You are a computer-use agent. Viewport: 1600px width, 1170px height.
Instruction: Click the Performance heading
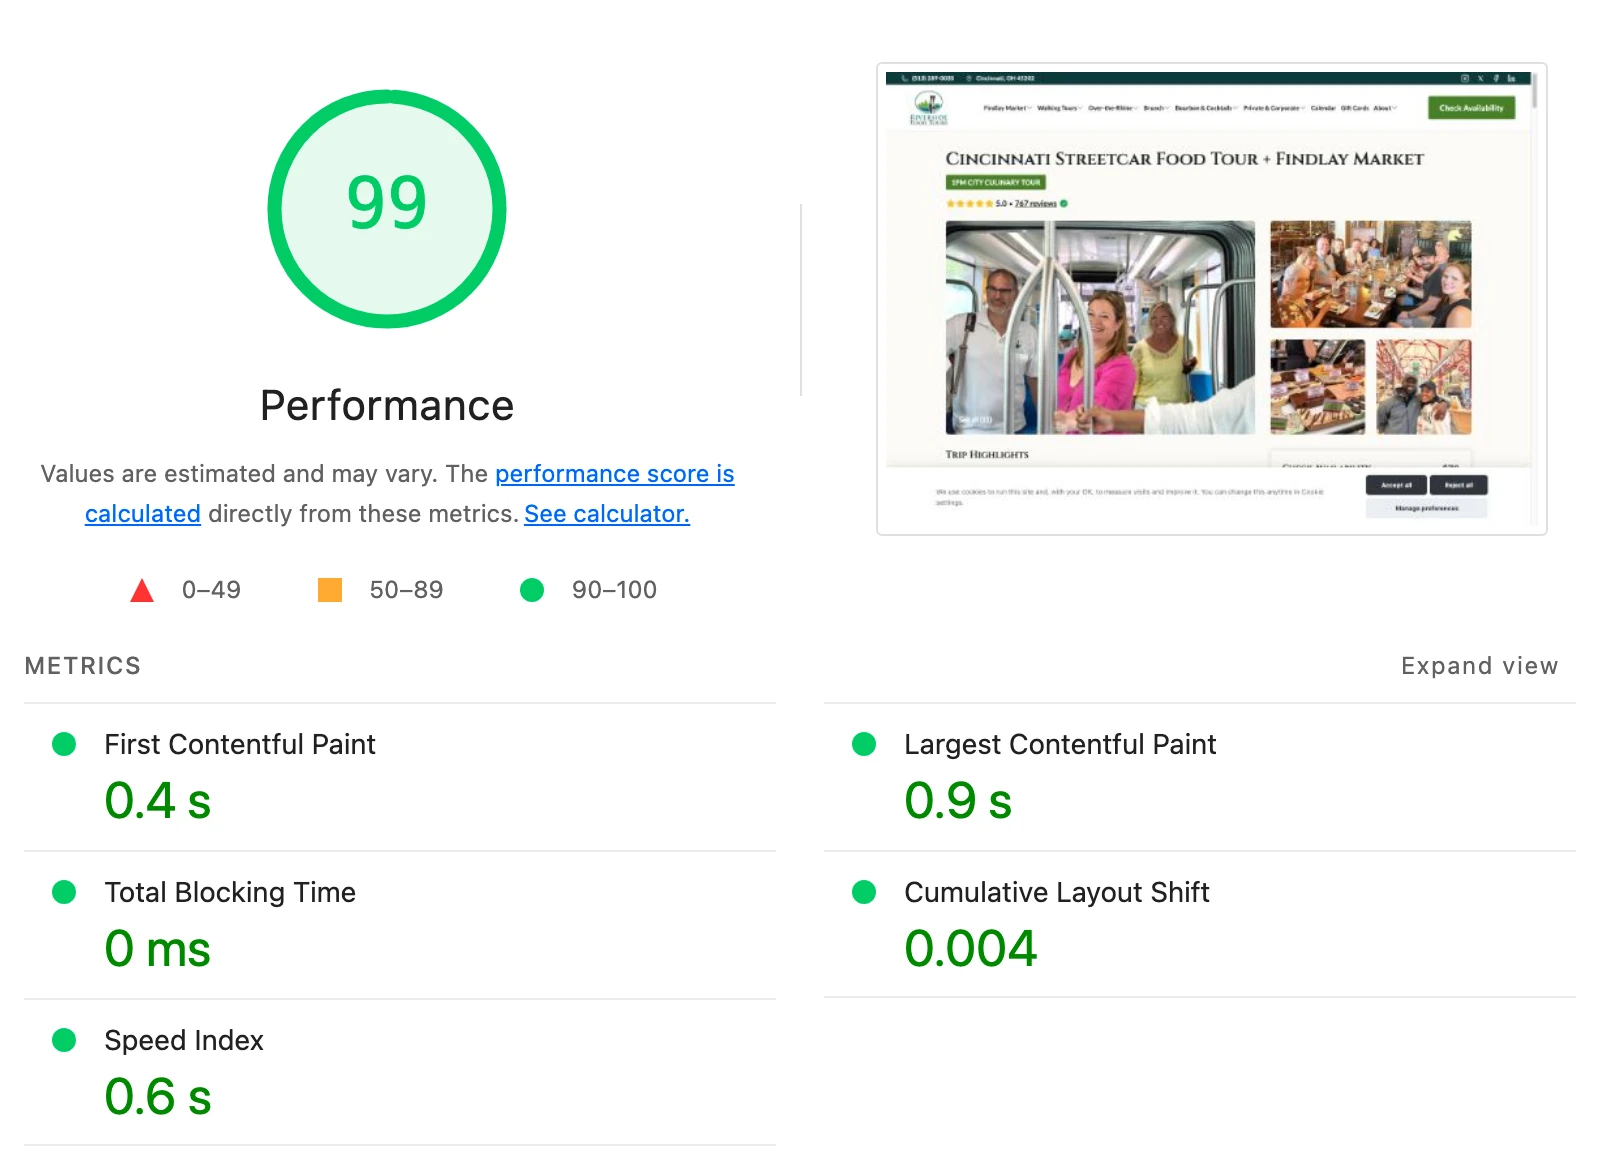pyautogui.click(x=387, y=406)
